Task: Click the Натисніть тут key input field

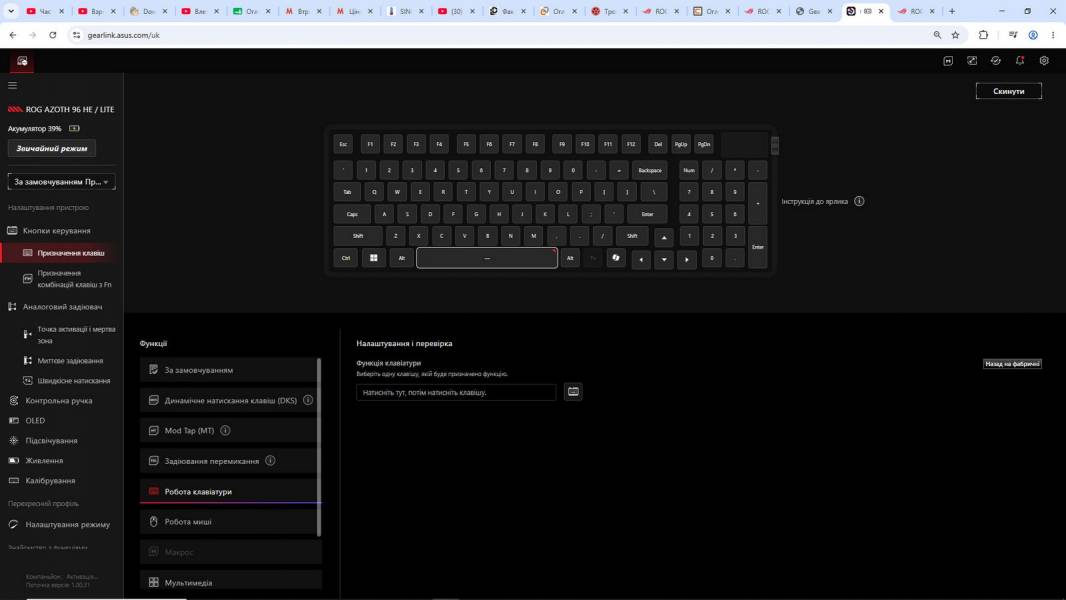Action: [x=456, y=392]
